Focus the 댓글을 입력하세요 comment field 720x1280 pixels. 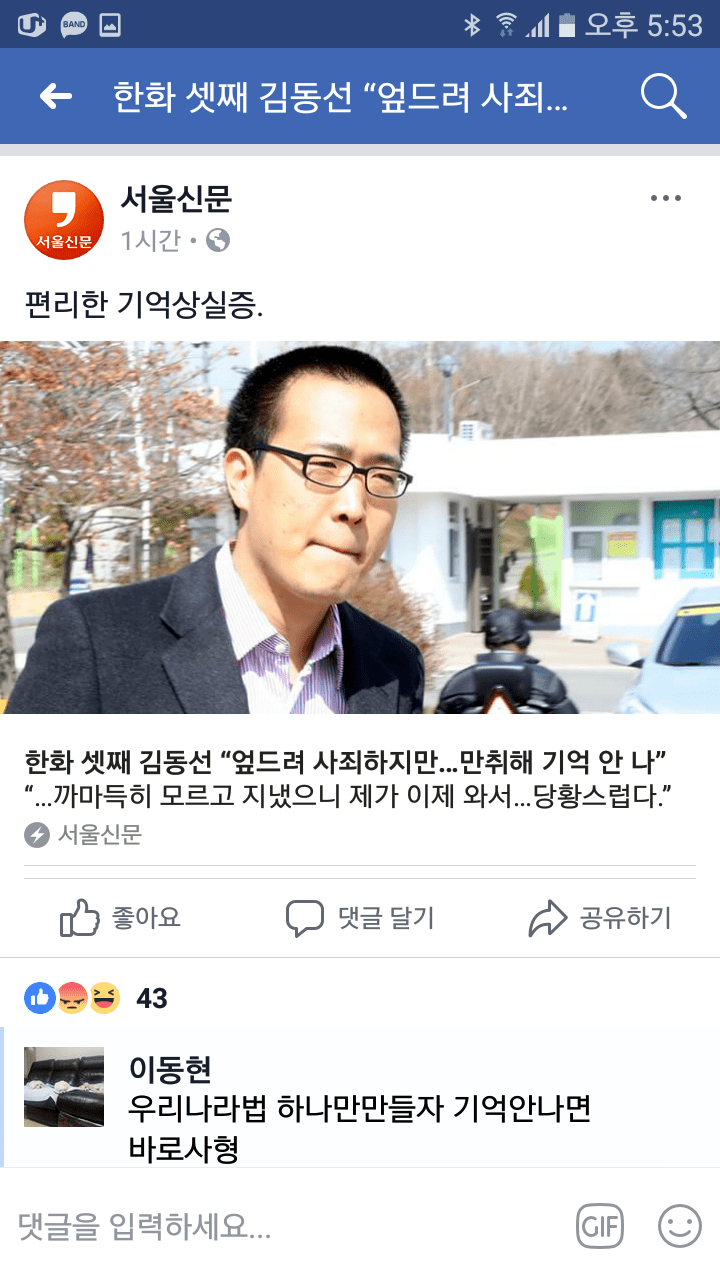click(x=290, y=1226)
